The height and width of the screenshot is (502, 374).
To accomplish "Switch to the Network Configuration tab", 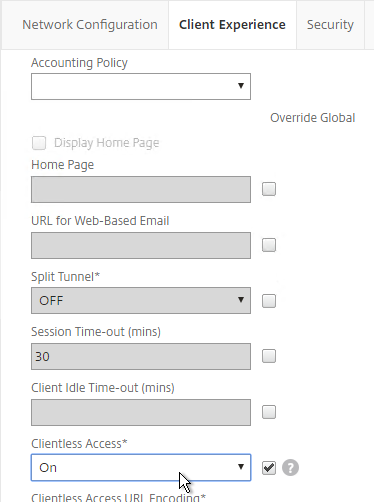I will 90,25.
